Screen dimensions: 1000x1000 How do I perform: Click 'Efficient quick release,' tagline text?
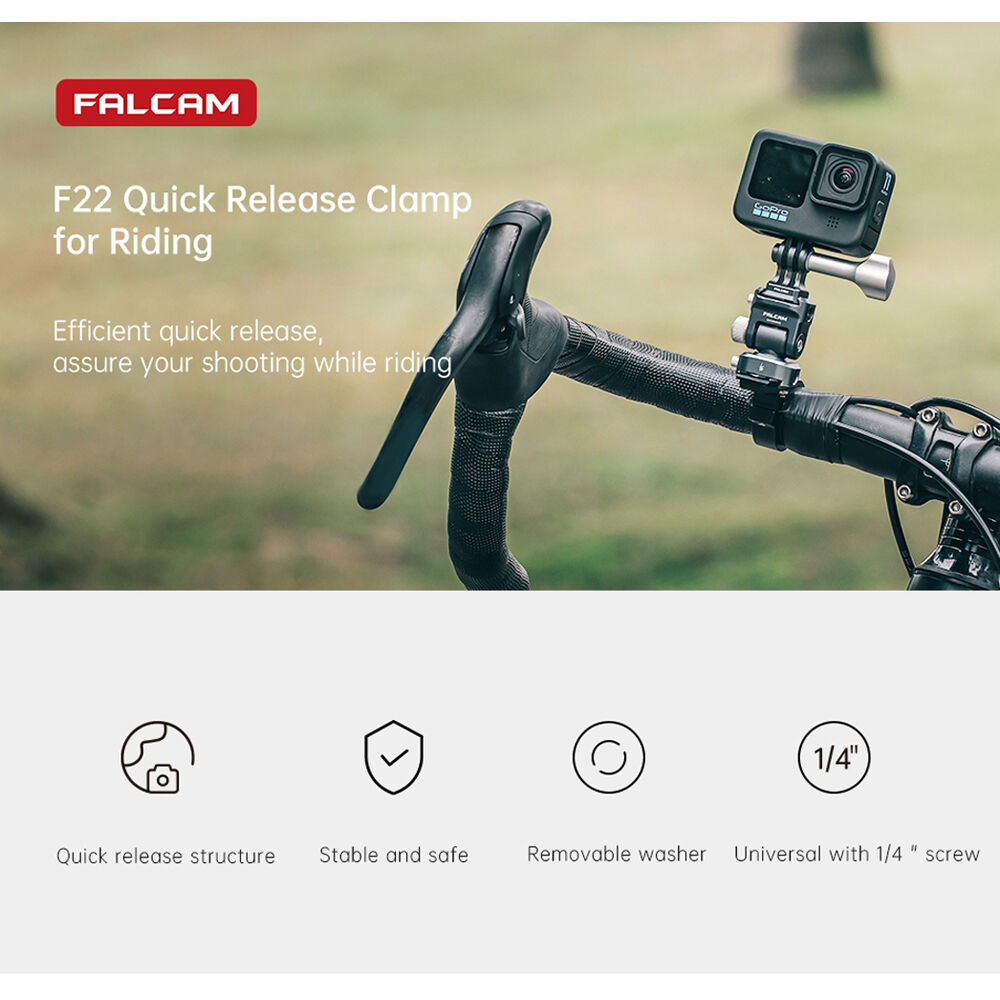click(x=188, y=331)
